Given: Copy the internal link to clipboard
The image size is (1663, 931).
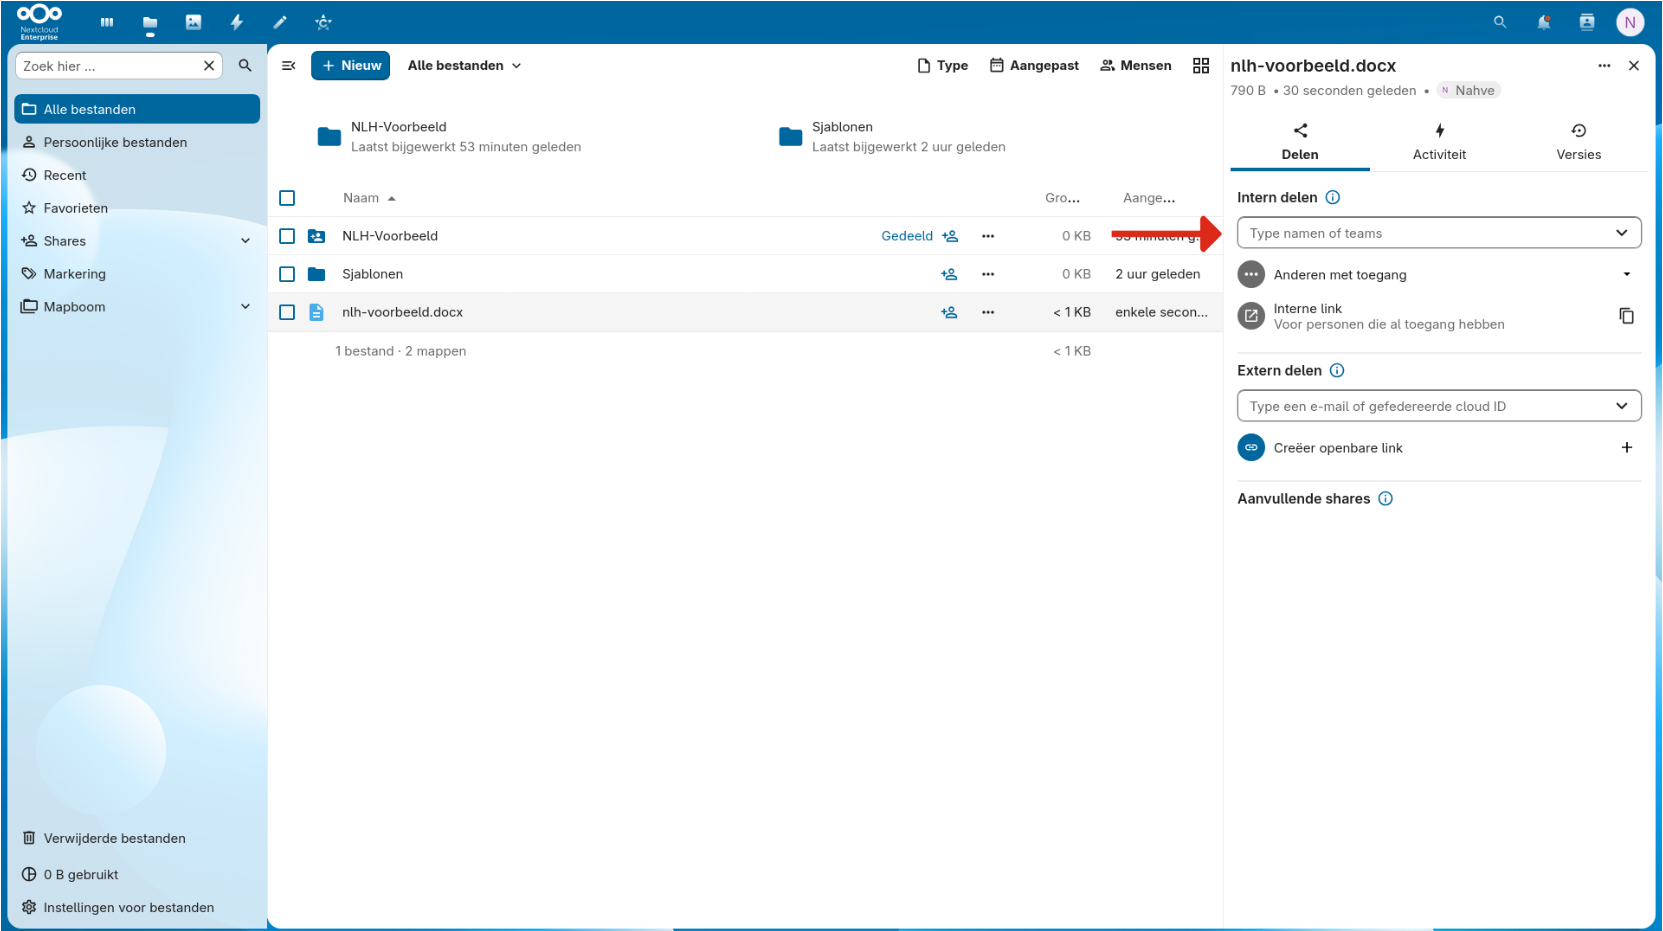Looking at the screenshot, I should (x=1627, y=316).
